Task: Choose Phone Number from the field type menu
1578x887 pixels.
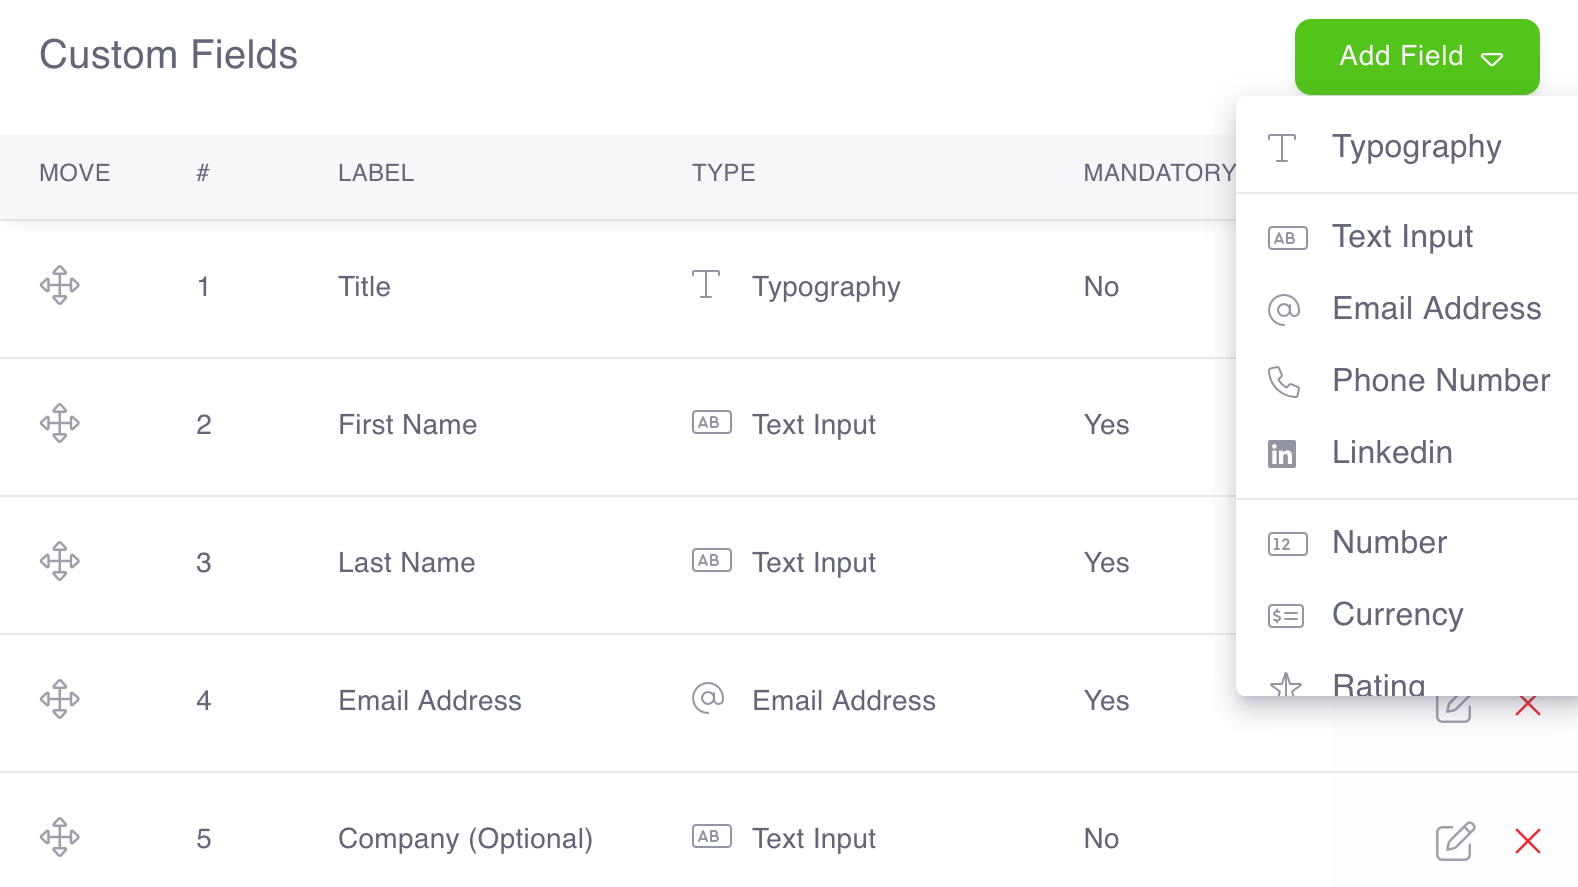Action: 1440,381
